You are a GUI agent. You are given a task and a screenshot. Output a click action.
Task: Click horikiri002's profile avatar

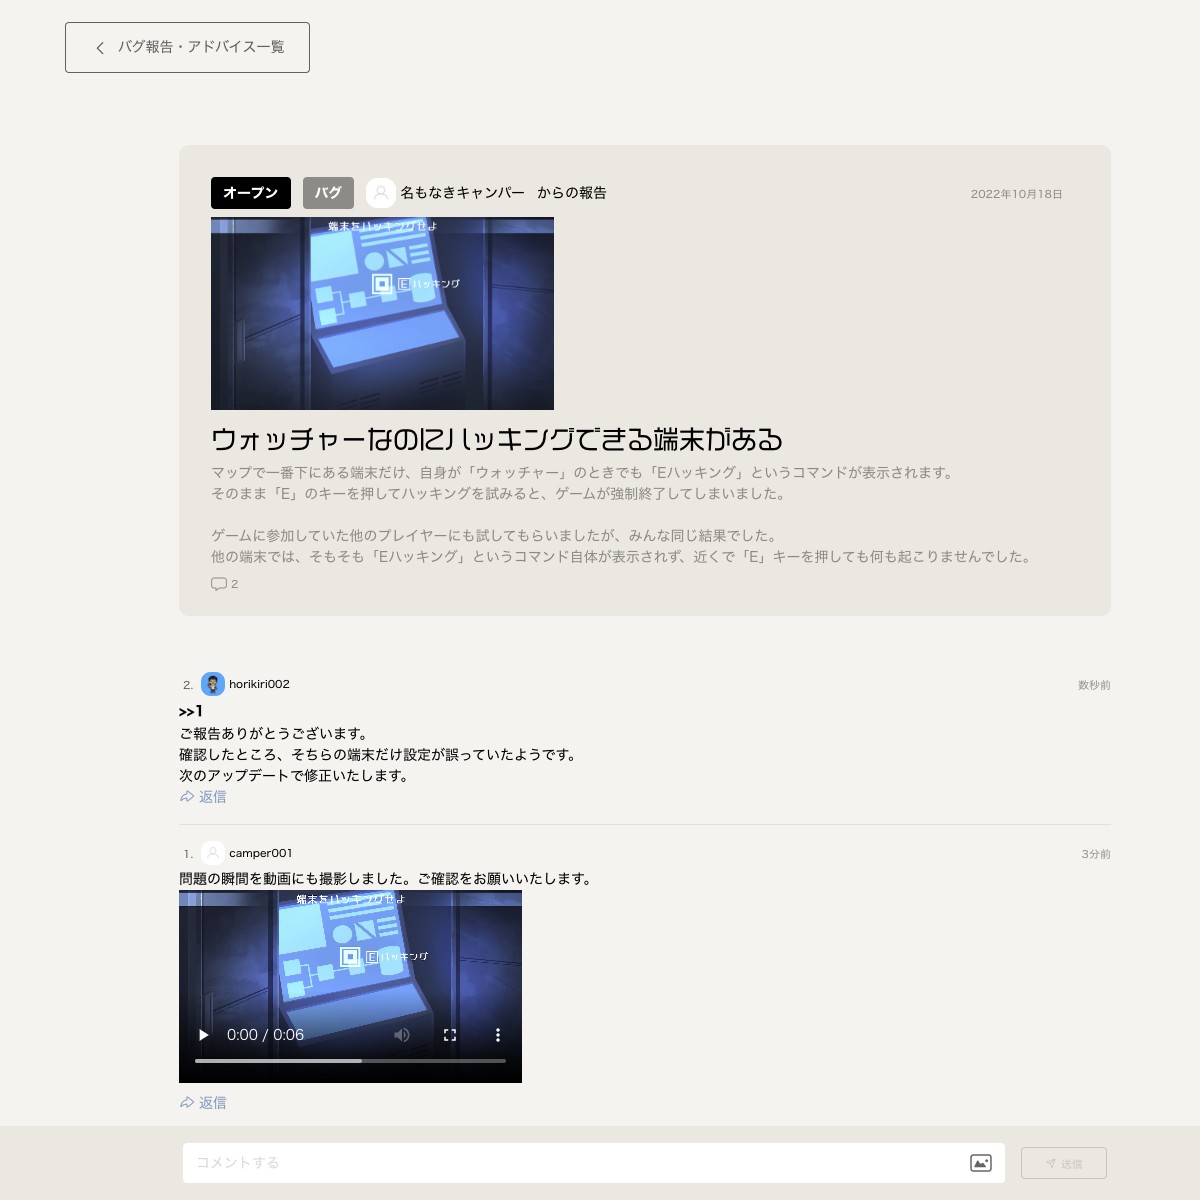point(213,684)
